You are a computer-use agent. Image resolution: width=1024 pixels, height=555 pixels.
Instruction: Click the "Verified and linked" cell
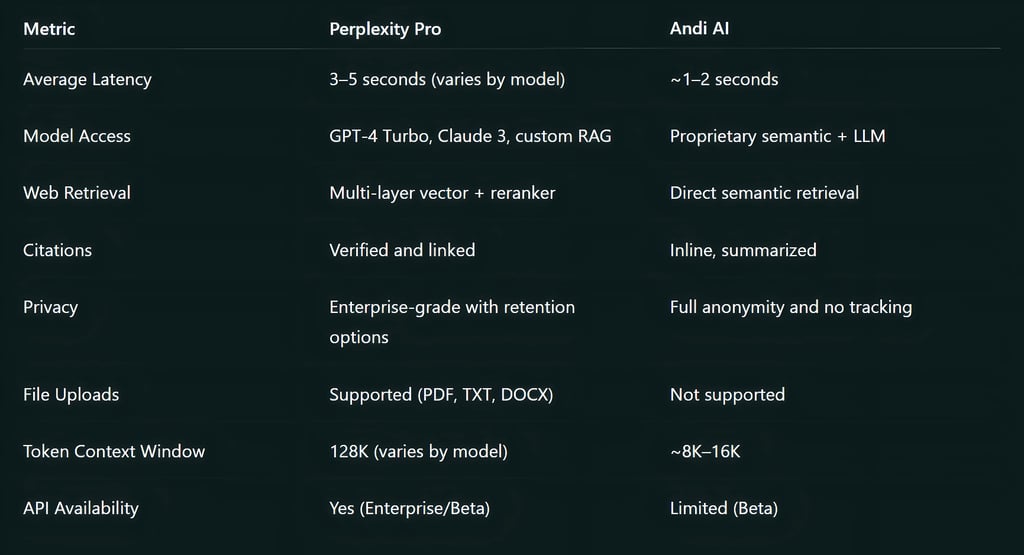[x=402, y=250]
